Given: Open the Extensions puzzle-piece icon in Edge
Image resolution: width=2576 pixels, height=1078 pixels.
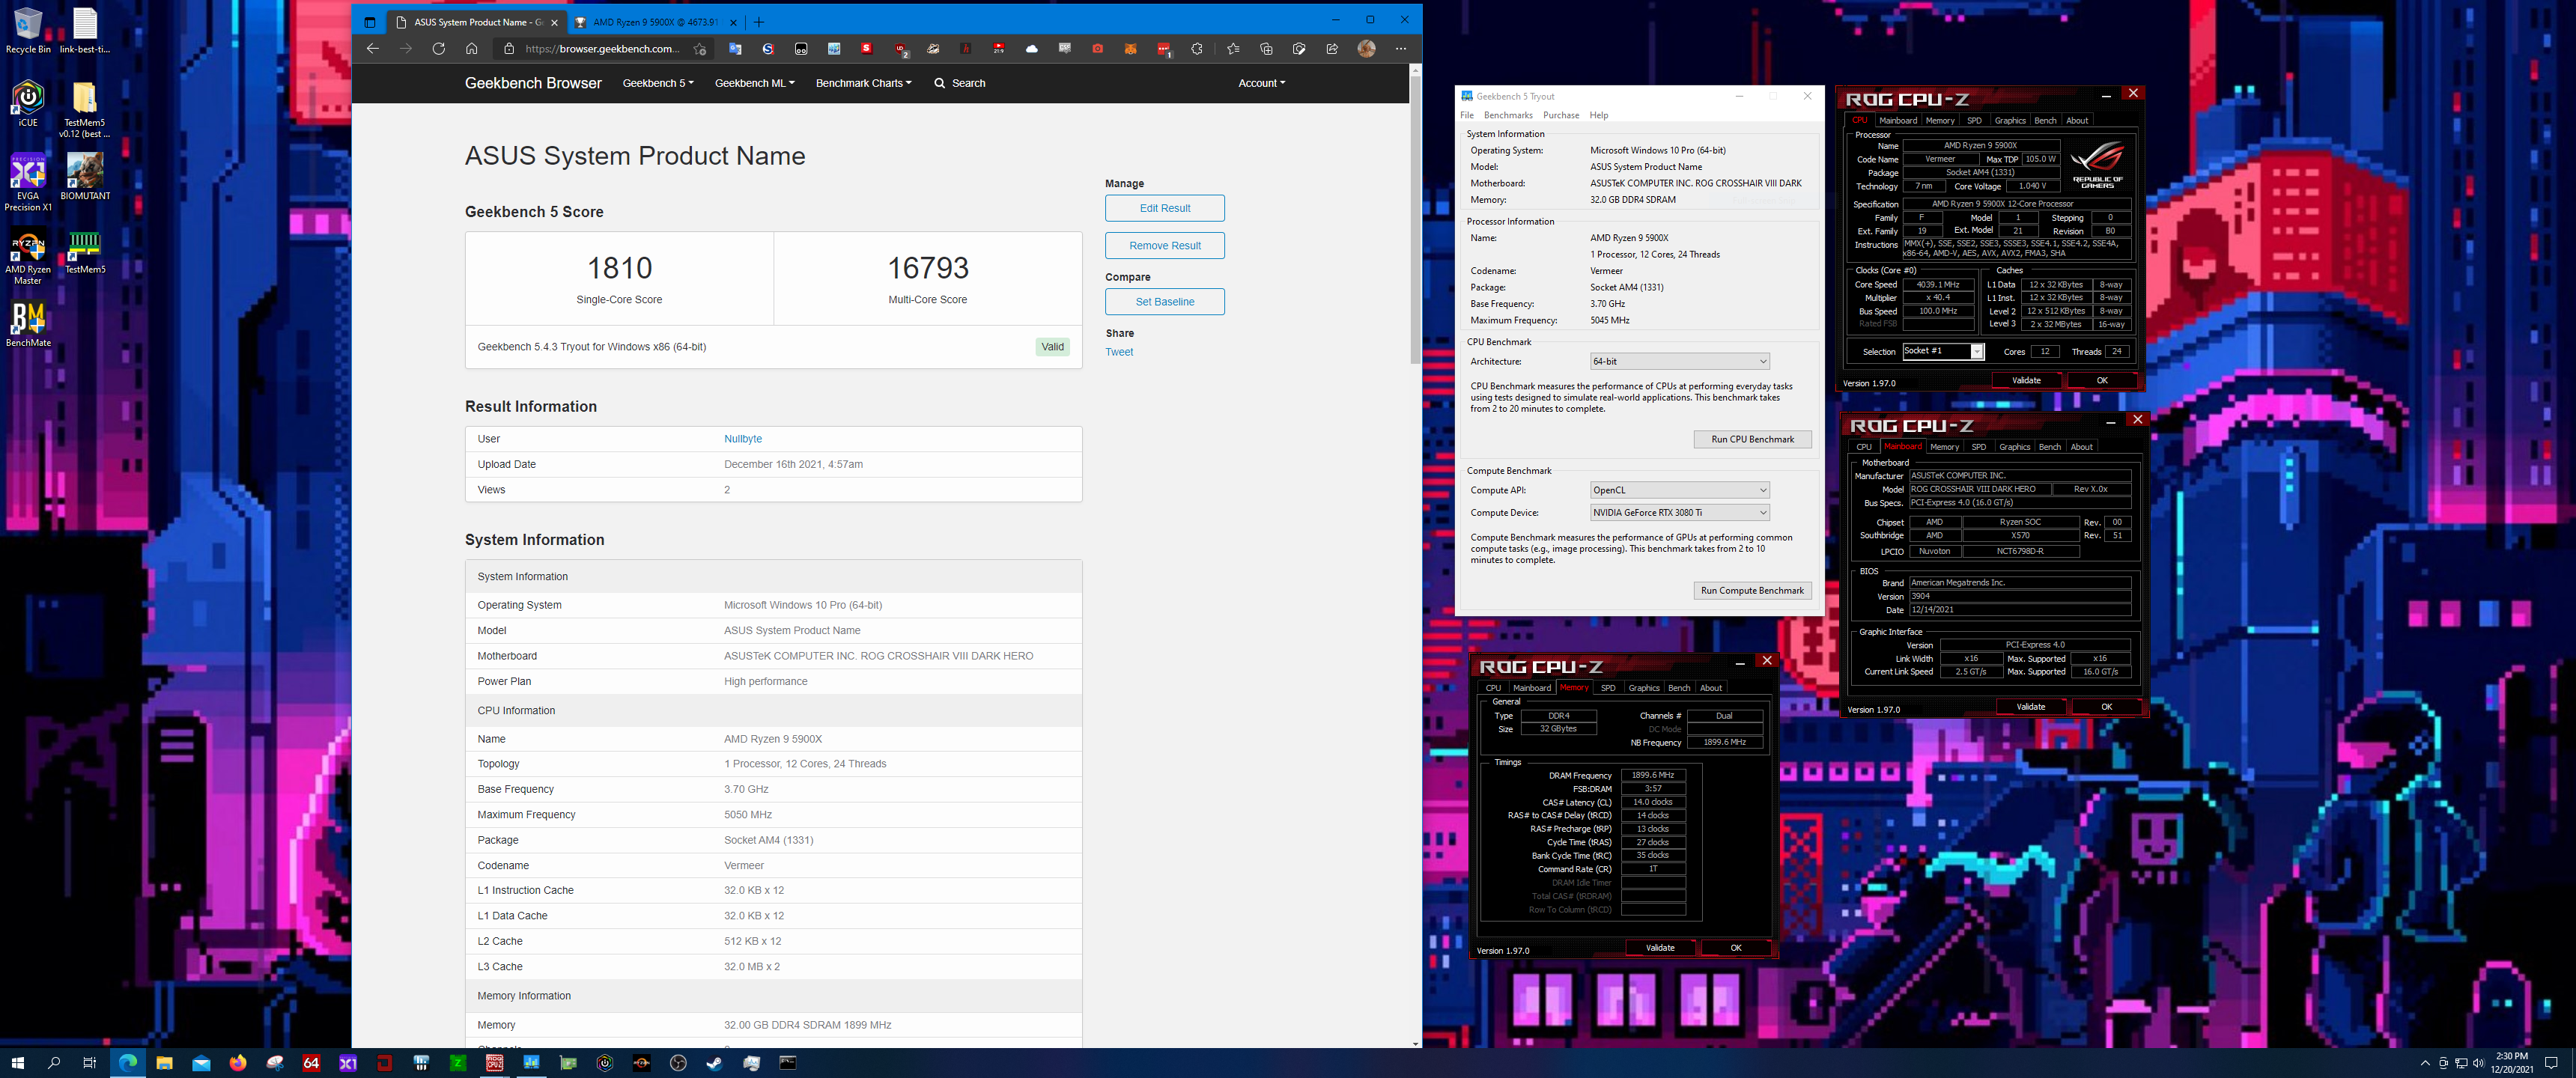Looking at the screenshot, I should tap(1197, 49).
